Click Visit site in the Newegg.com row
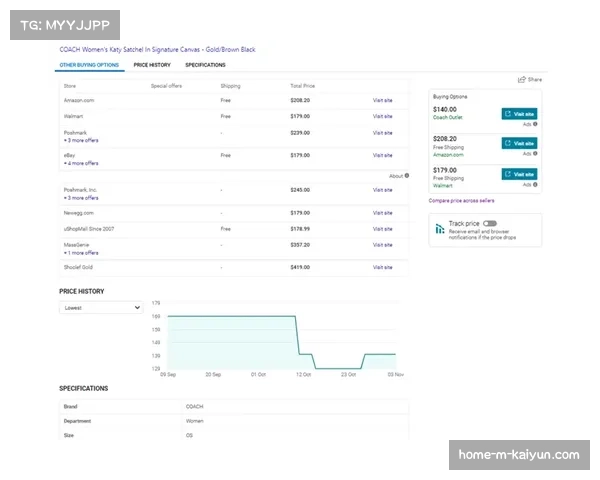 (x=383, y=213)
